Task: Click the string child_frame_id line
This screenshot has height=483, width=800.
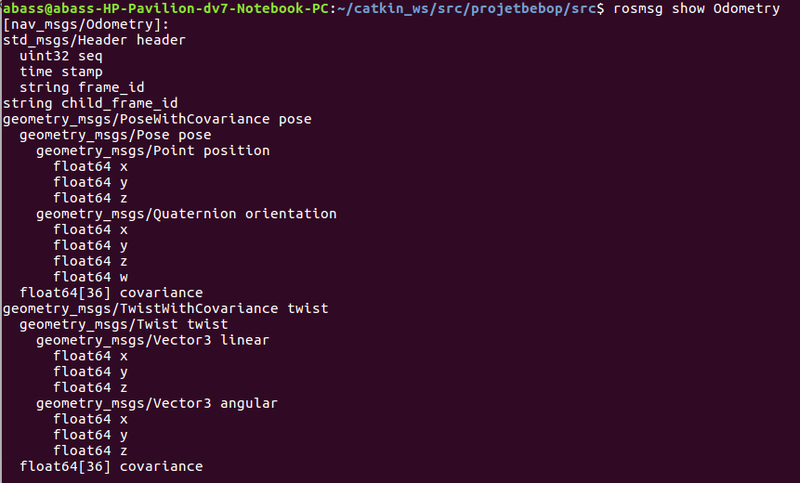Action: (x=90, y=103)
